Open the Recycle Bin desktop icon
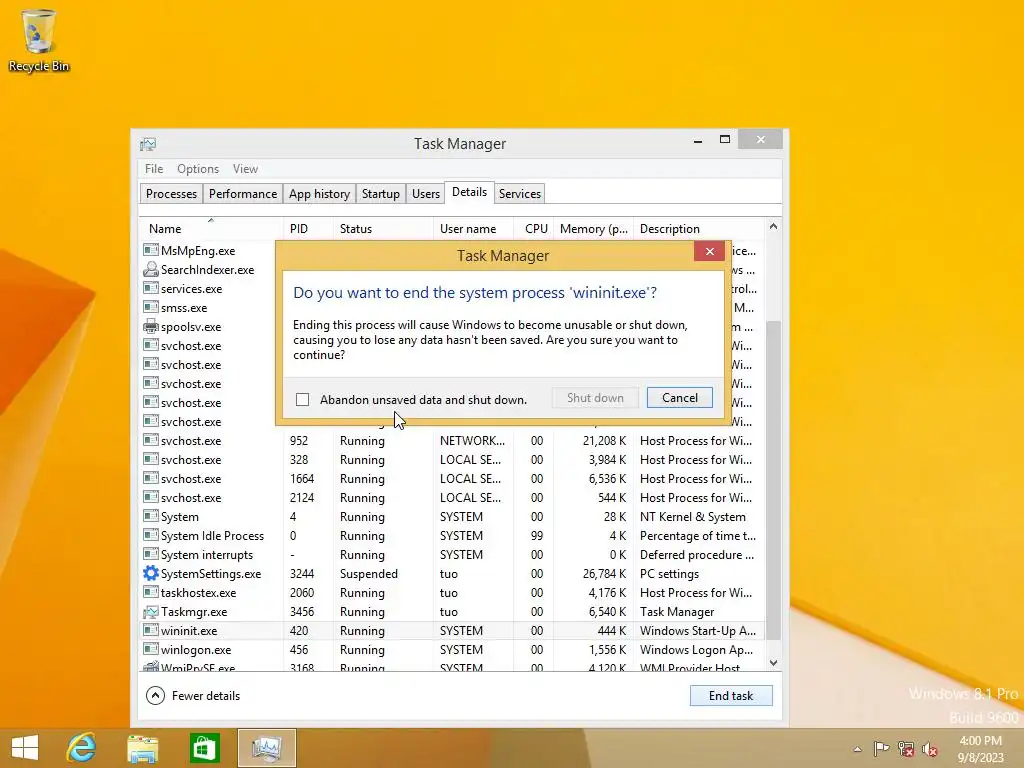 (39, 40)
